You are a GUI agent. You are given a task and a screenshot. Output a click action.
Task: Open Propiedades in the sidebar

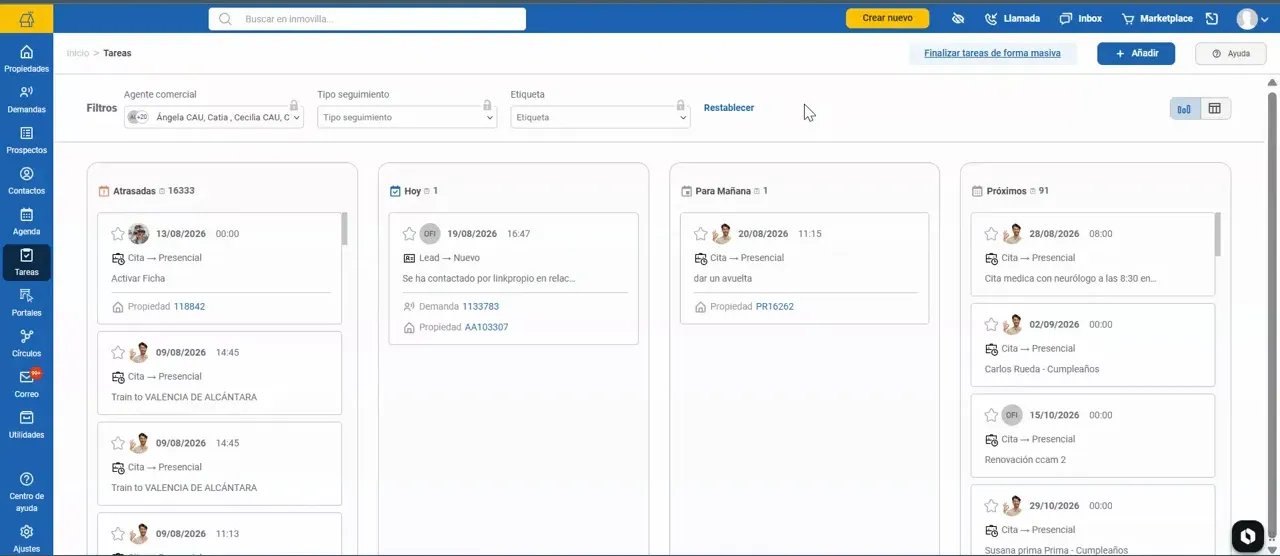tap(26, 59)
